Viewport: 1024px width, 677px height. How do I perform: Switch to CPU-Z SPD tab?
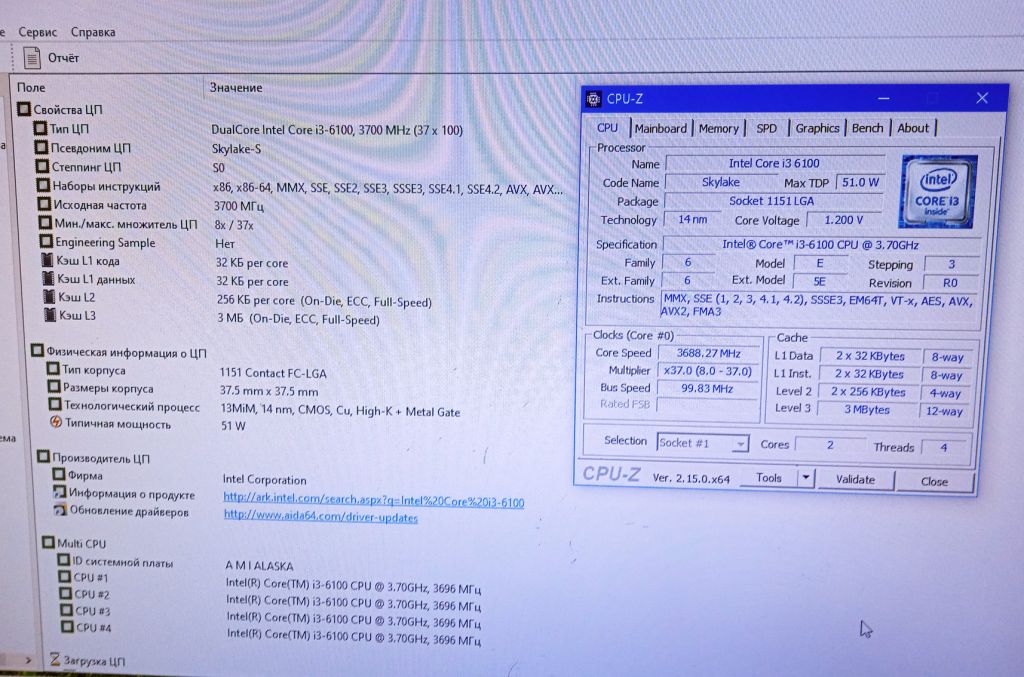767,129
